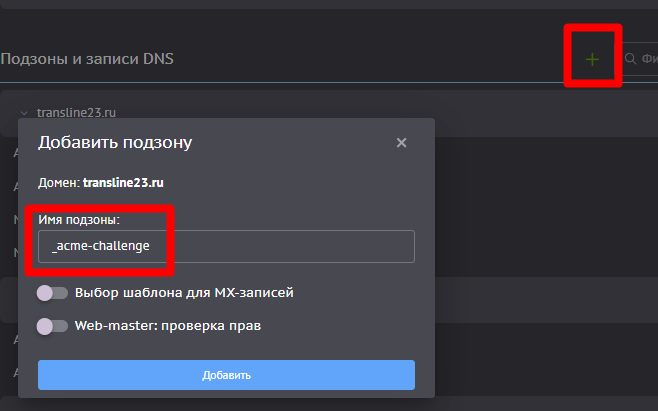
Task: Collapse the transline23.ru chevron
Action: coord(24,113)
